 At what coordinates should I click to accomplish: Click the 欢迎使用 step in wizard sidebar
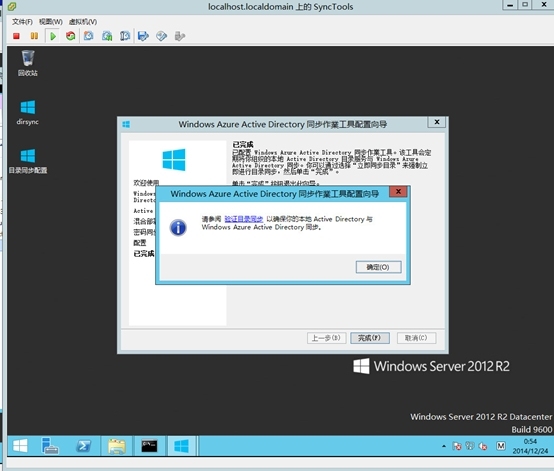pos(146,183)
